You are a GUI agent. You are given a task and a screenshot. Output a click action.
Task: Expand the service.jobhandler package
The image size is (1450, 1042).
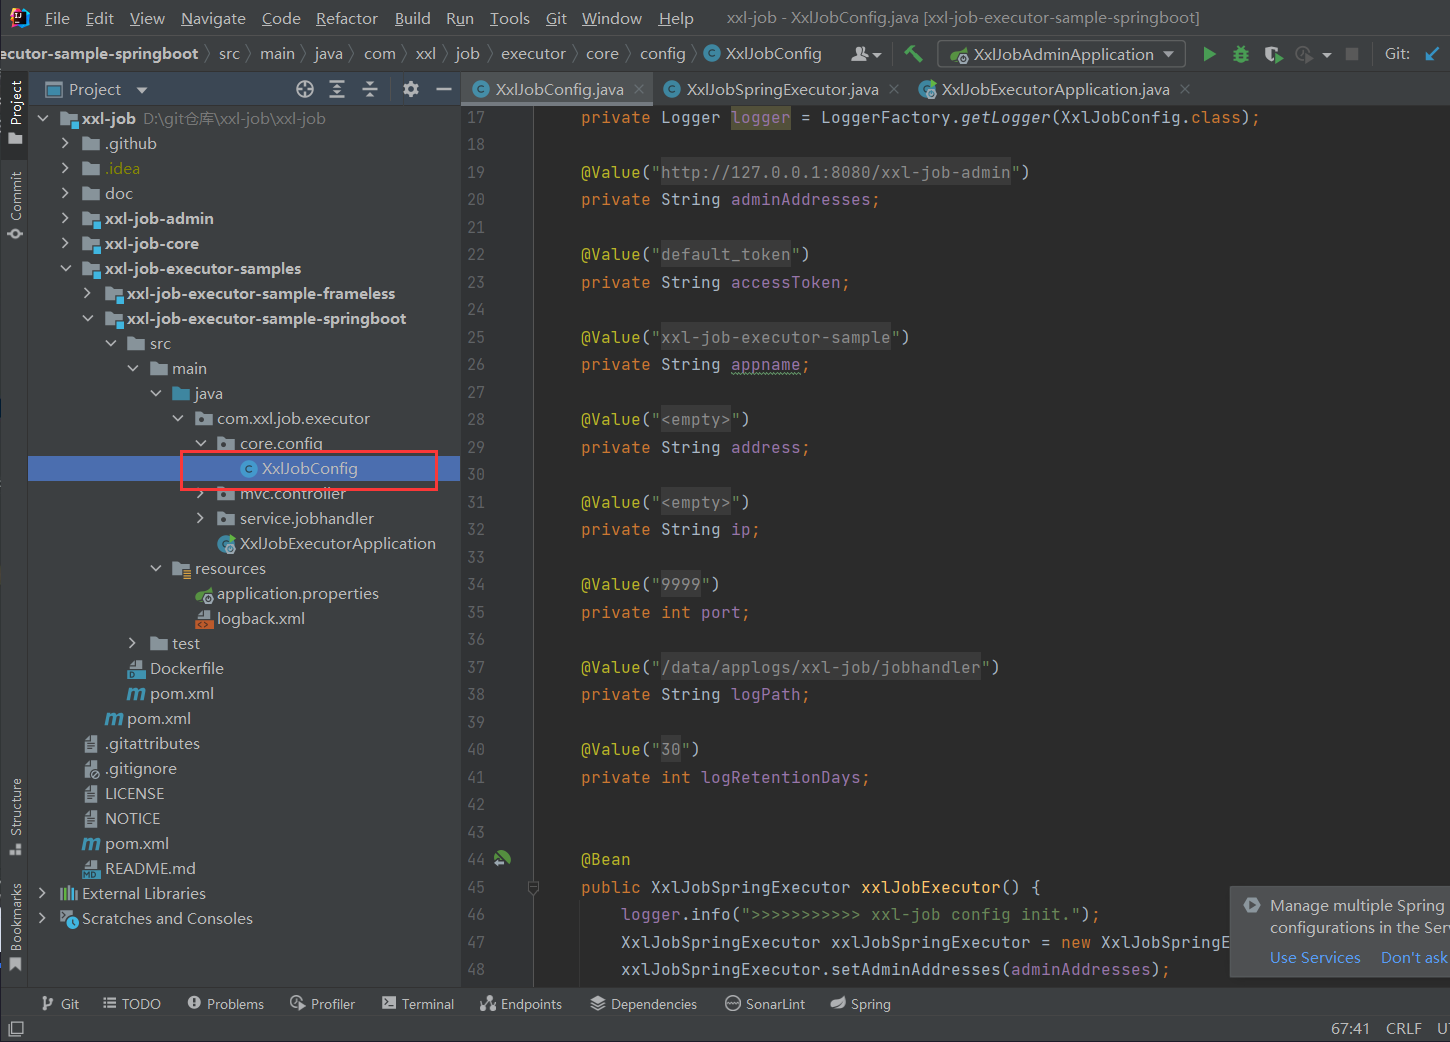click(200, 518)
